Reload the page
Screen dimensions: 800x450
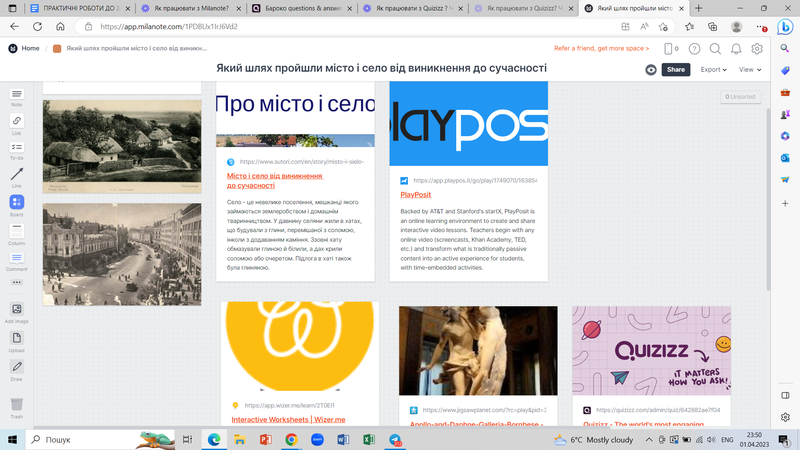(37, 27)
